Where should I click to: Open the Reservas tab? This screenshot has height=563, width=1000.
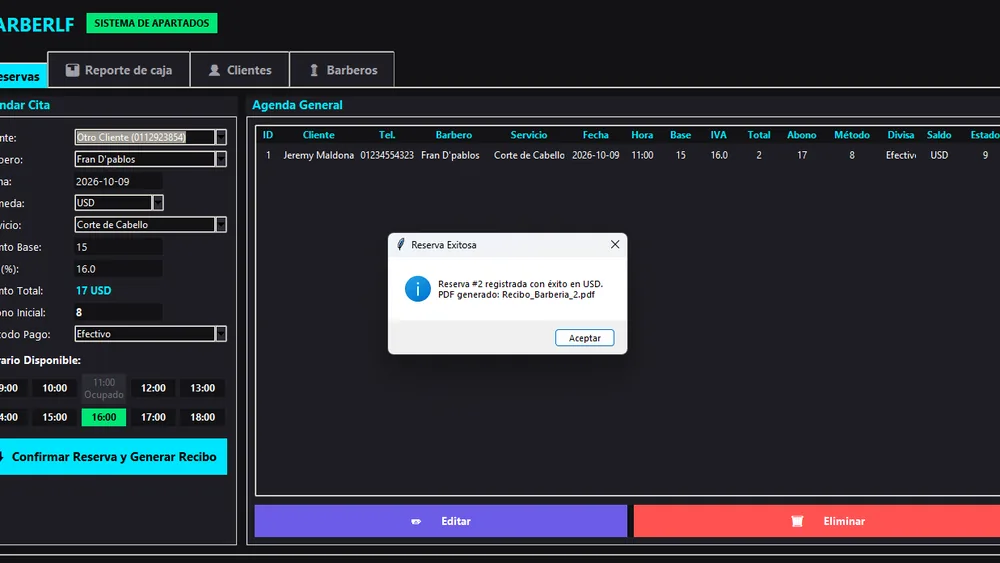coord(22,76)
